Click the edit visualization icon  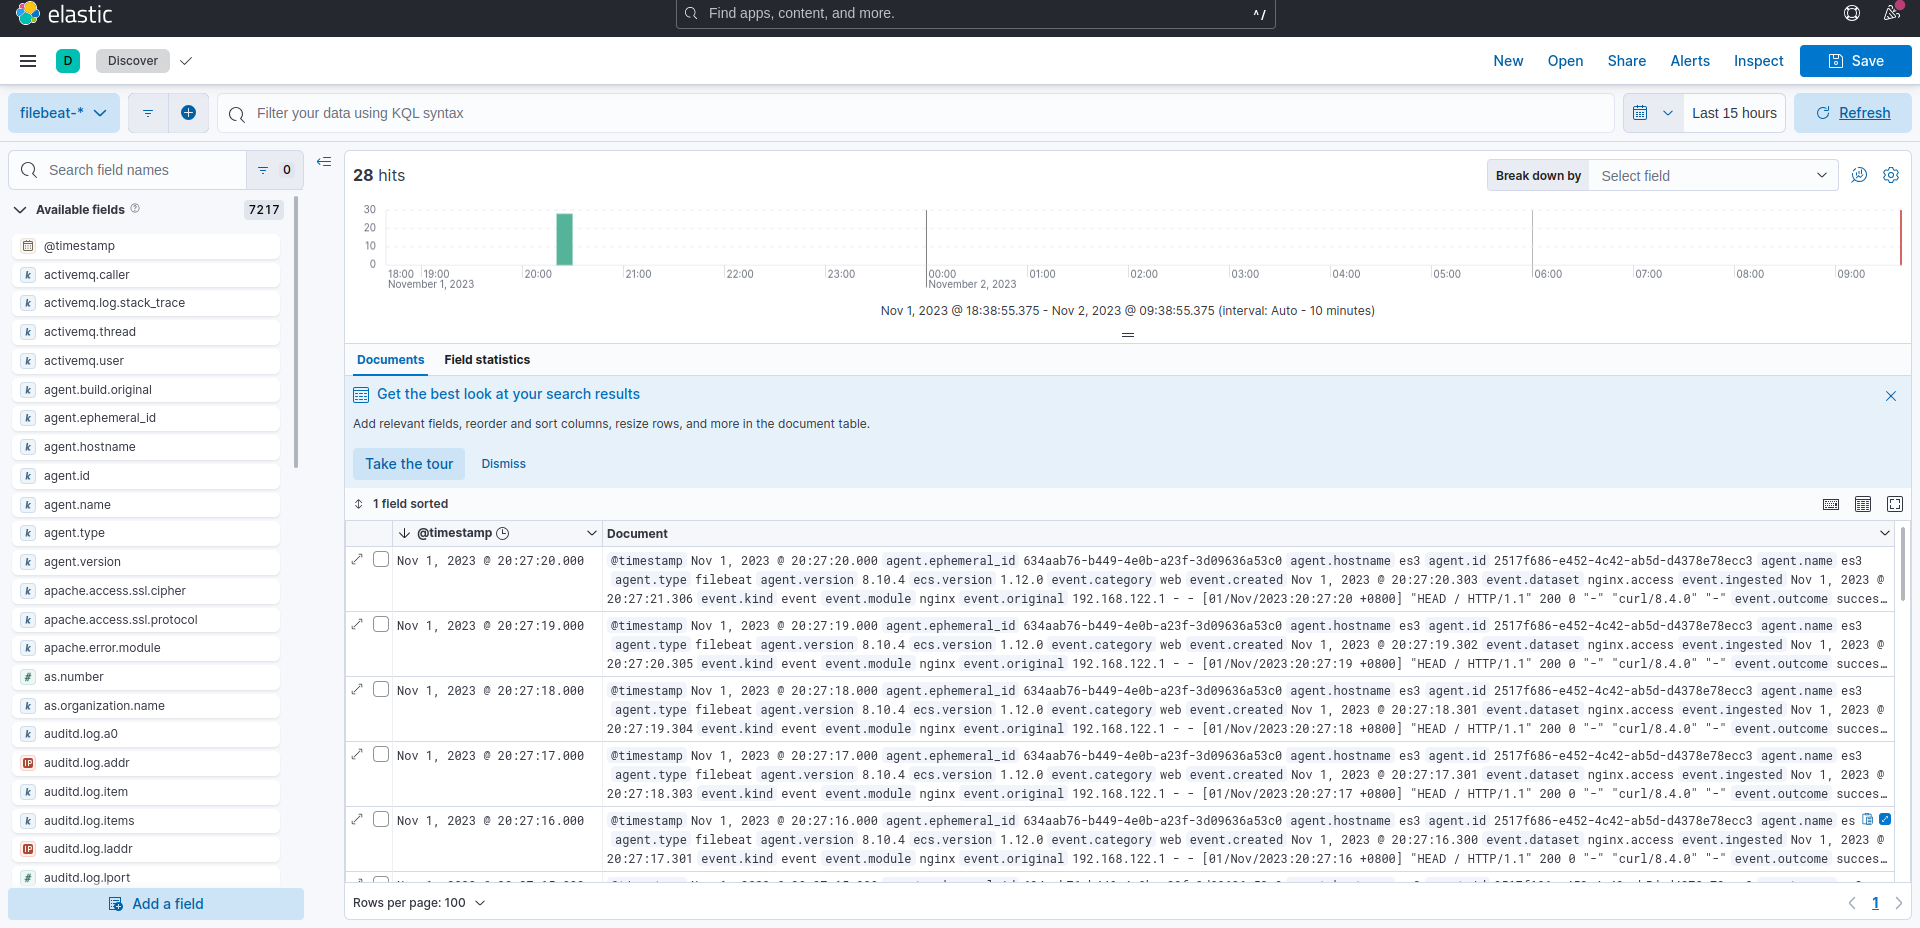[1859, 175]
